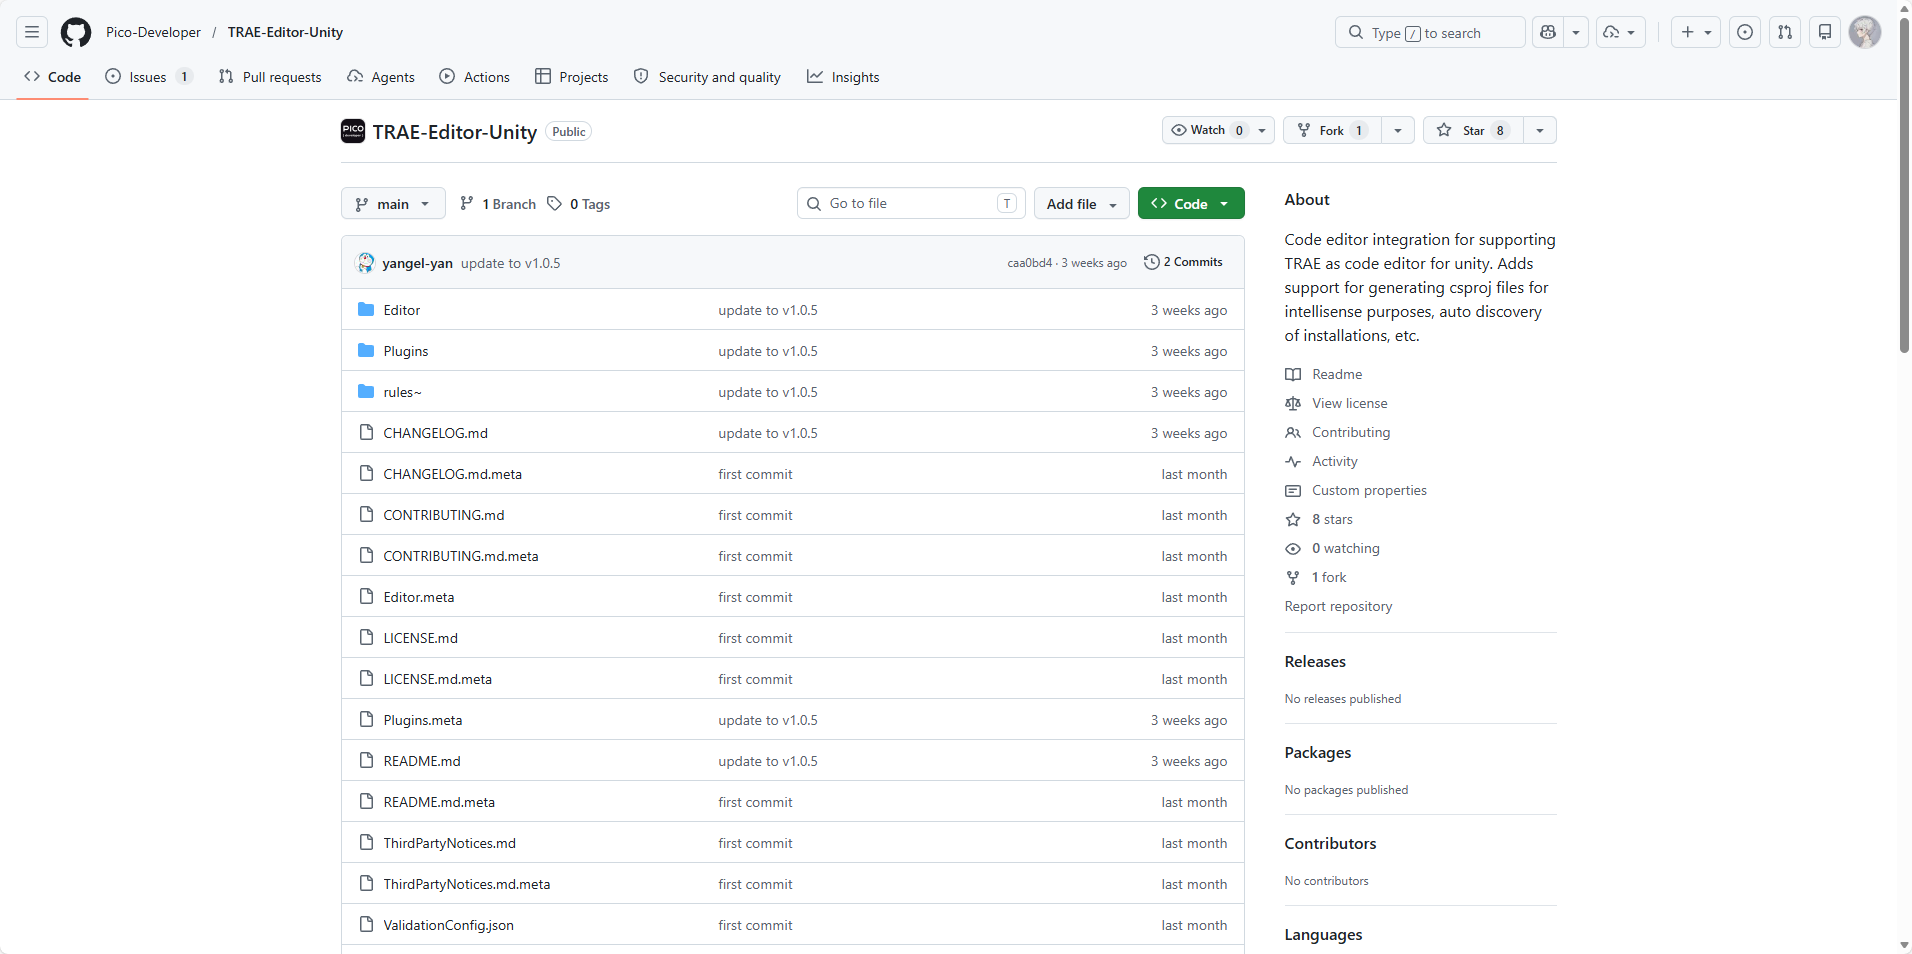Open the Projects tab
The height and width of the screenshot is (954, 1912).
572,77
